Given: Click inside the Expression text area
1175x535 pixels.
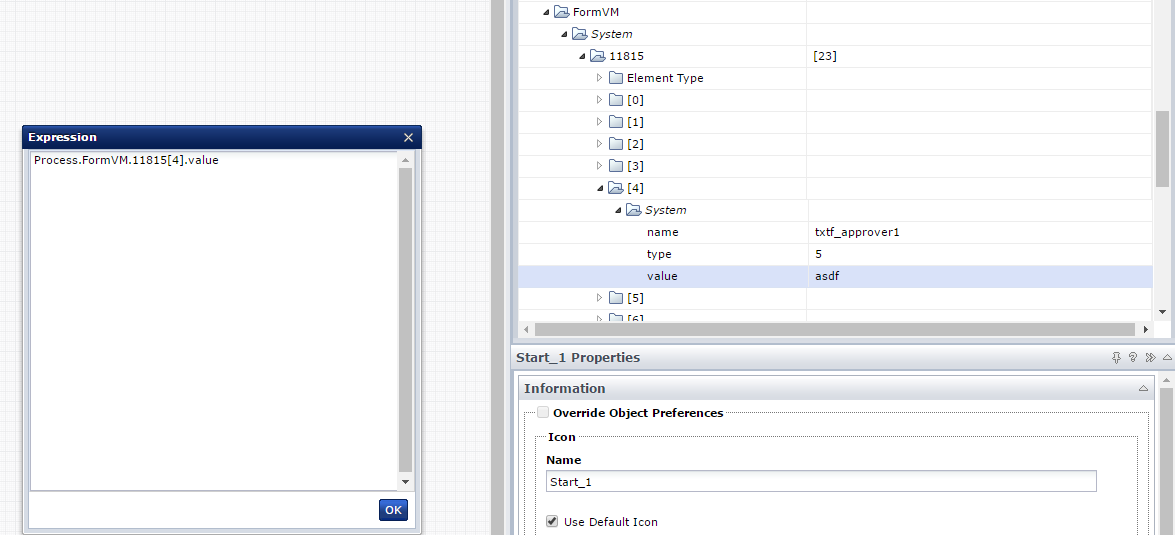Looking at the screenshot, I should click(214, 321).
